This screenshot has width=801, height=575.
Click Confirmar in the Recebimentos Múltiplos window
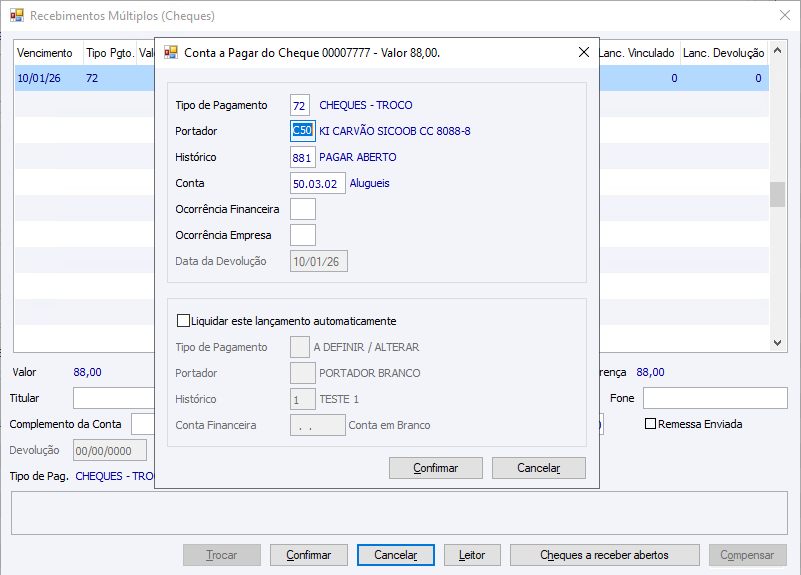pos(309,555)
